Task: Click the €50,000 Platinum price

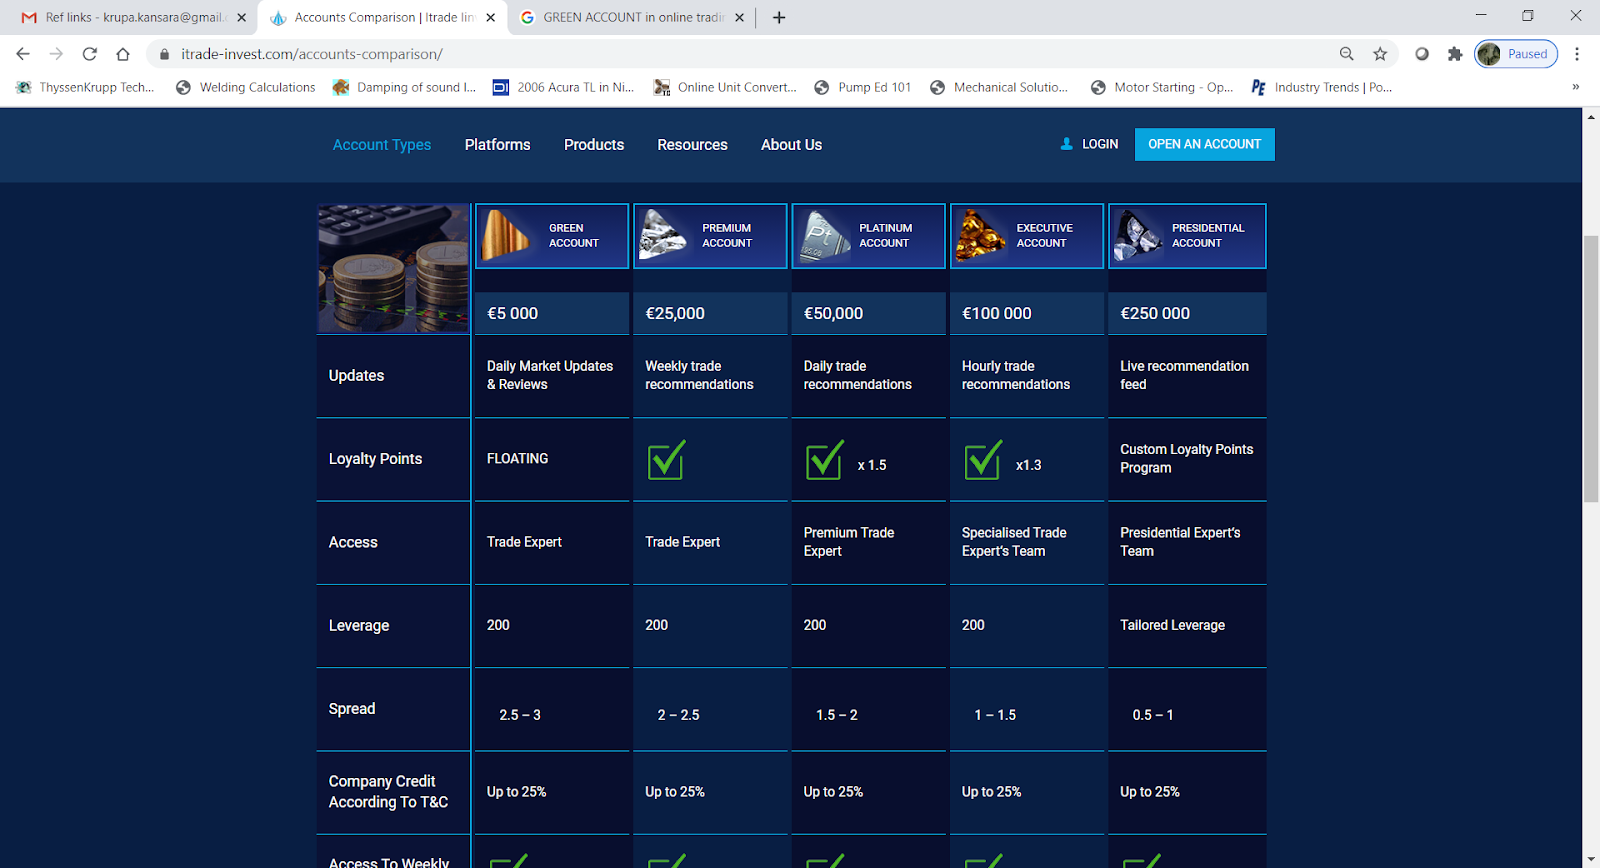Action: pos(833,313)
